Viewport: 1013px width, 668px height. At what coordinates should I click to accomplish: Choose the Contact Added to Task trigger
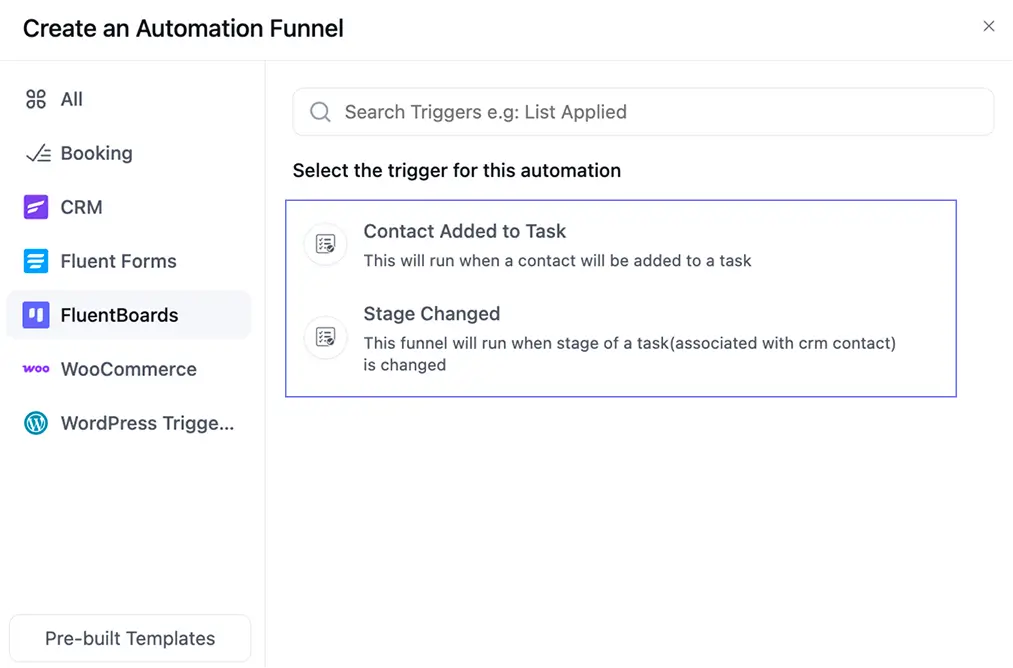coord(620,245)
